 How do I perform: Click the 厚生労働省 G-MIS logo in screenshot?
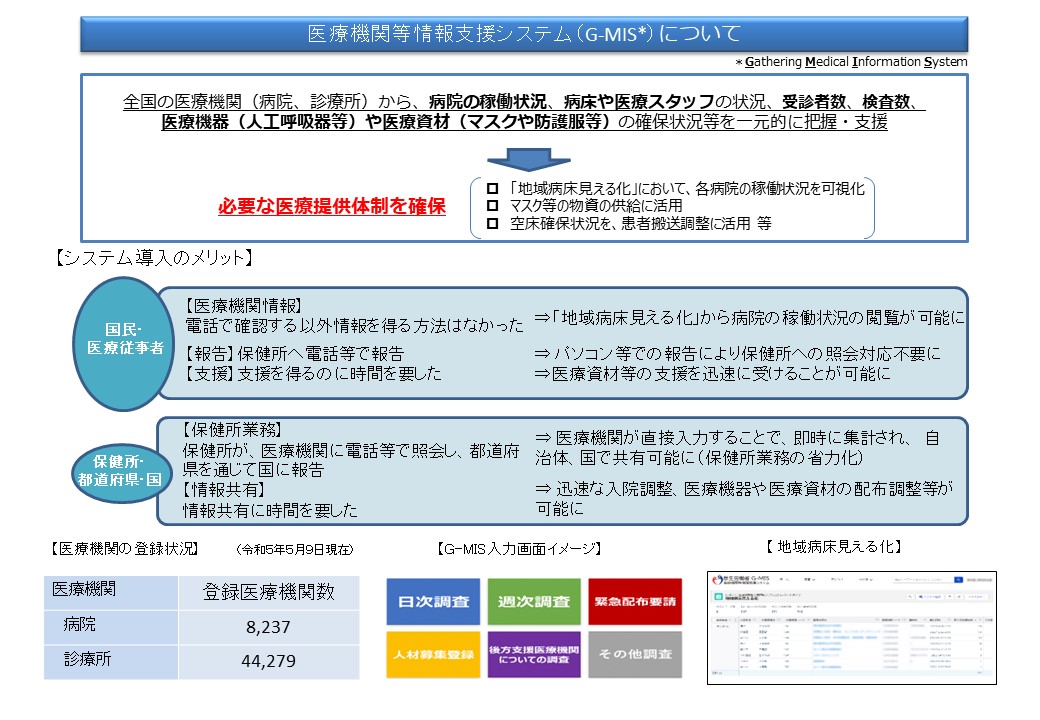click(x=741, y=580)
